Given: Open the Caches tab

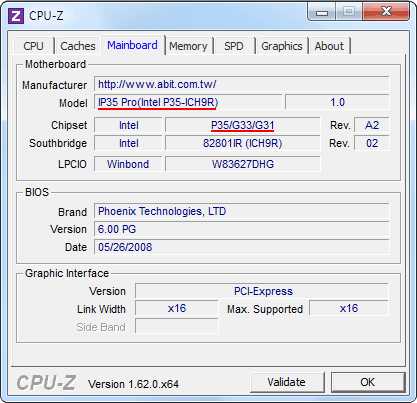Looking at the screenshot, I should tap(78, 46).
